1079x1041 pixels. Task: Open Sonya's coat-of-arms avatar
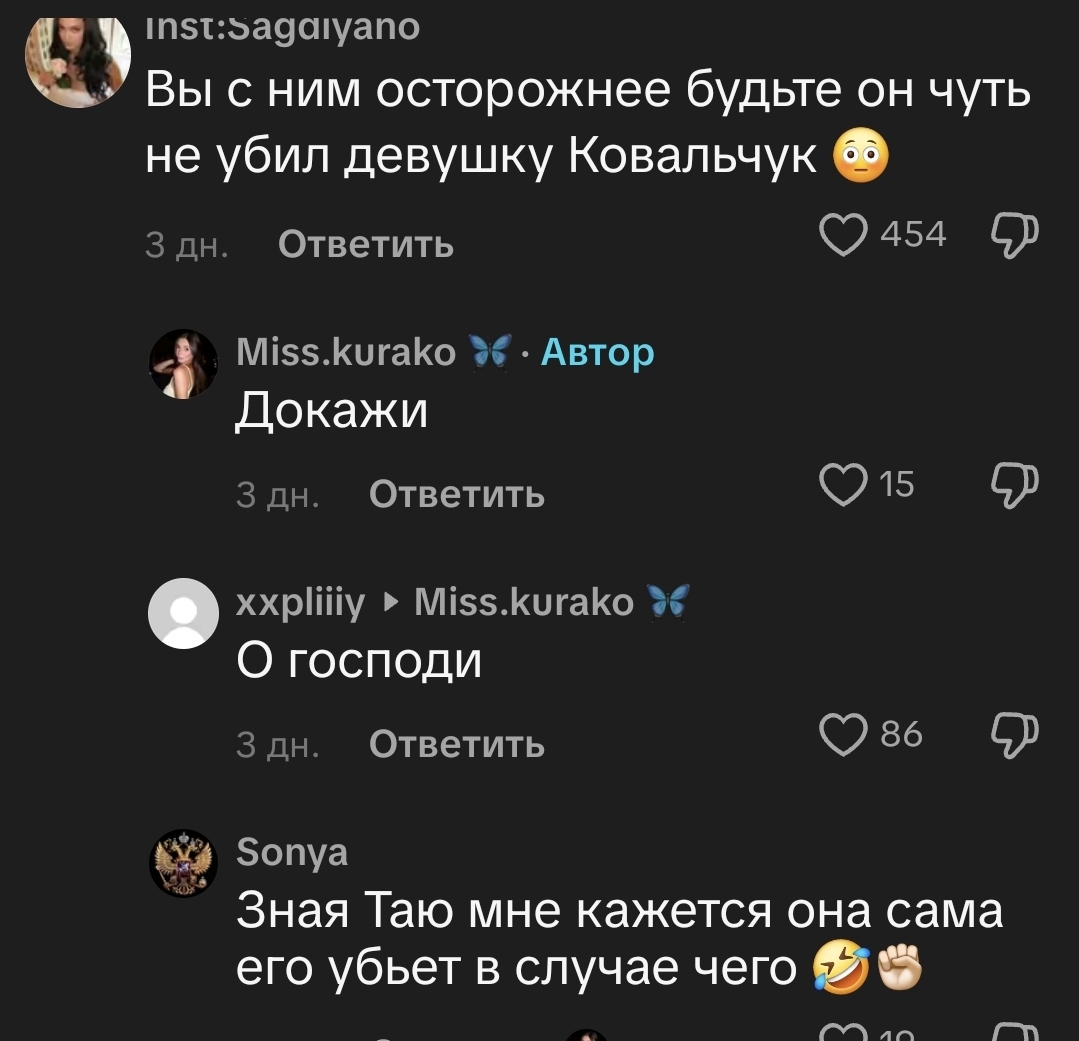coord(184,863)
